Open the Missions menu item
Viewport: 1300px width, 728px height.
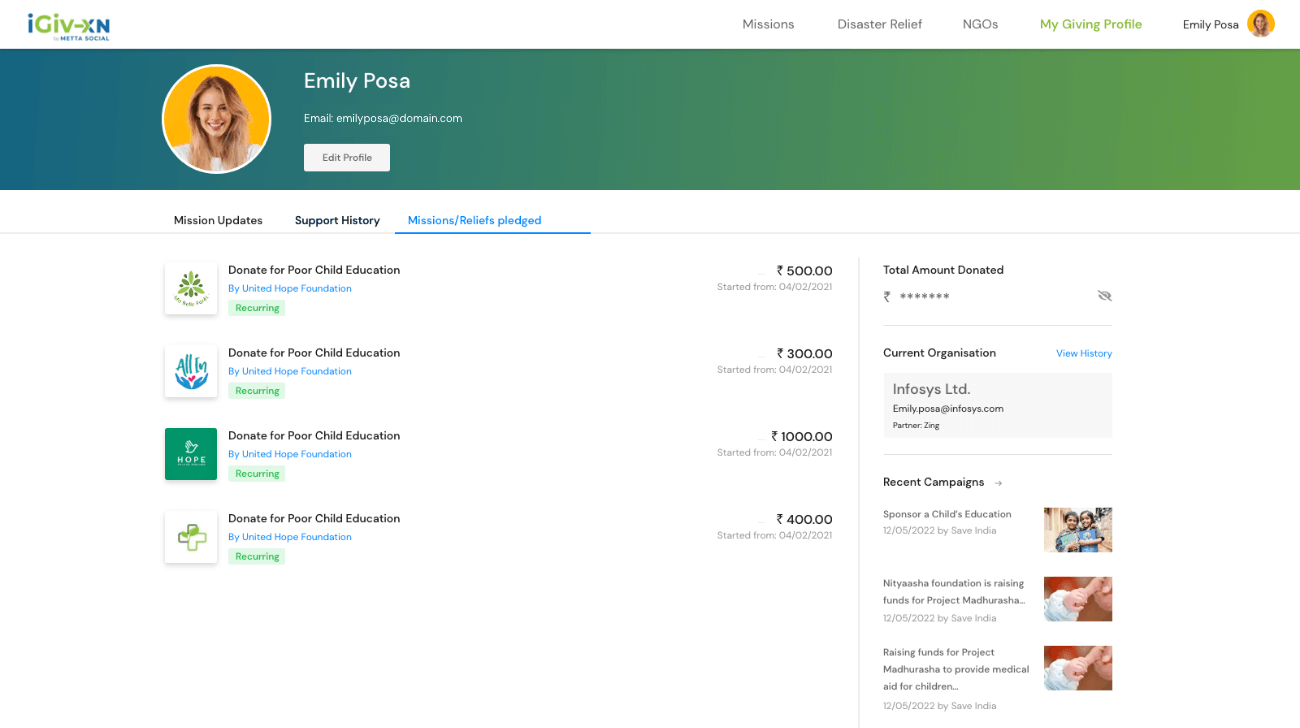(768, 24)
